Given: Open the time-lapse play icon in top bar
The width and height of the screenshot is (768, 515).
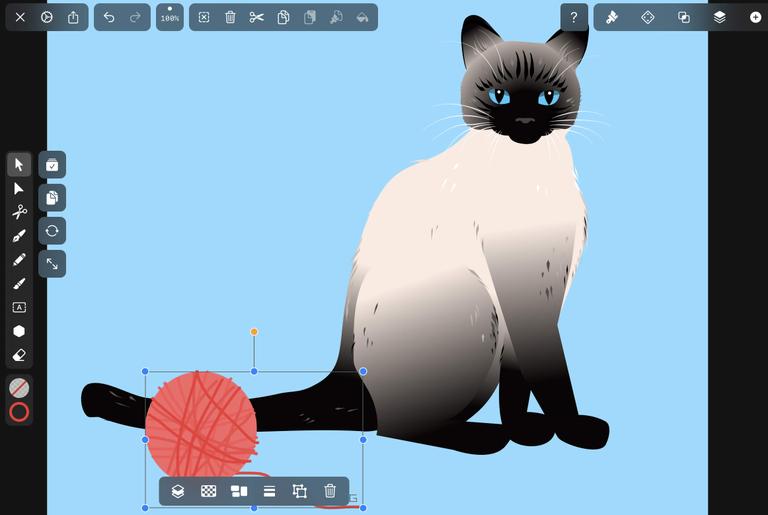Looking at the screenshot, I should 47,18.
